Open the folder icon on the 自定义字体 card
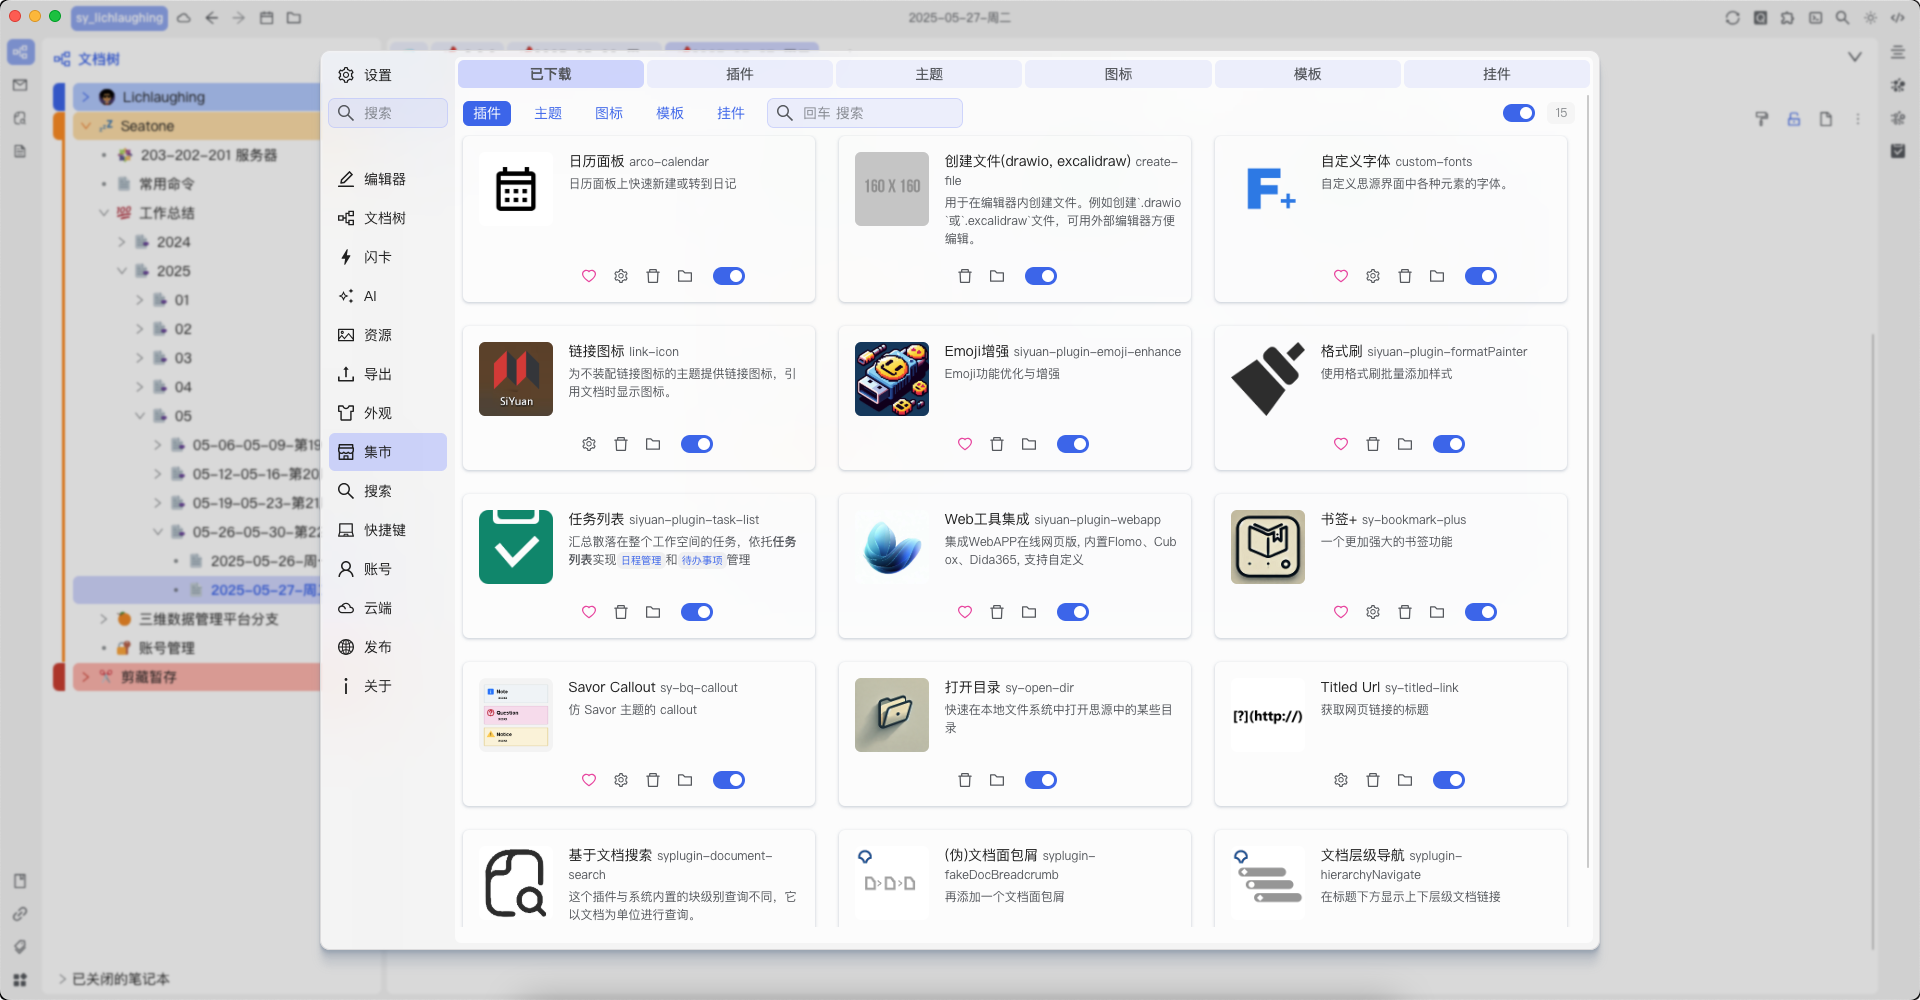The height and width of the screenshot is (1000, 1920). [x=1437, y=276]
